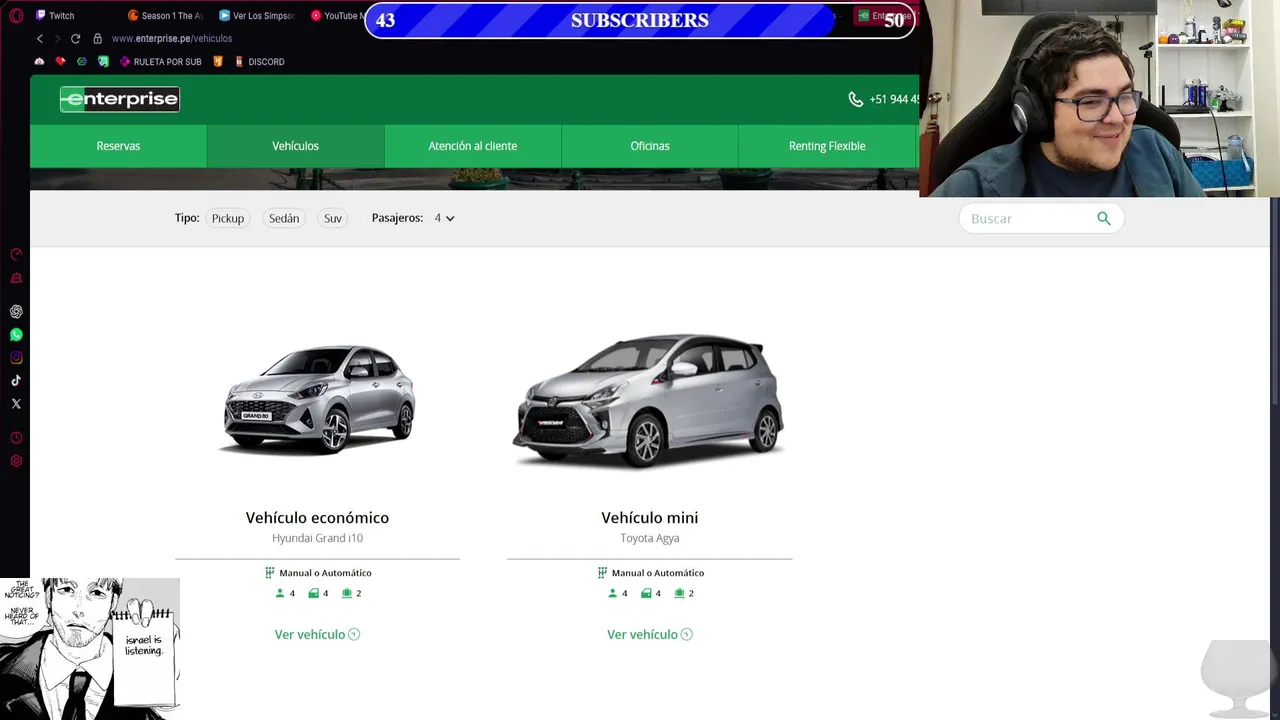Open the cloud bookmark icon
Screen dimensions: 1280x720
(40, 61)
